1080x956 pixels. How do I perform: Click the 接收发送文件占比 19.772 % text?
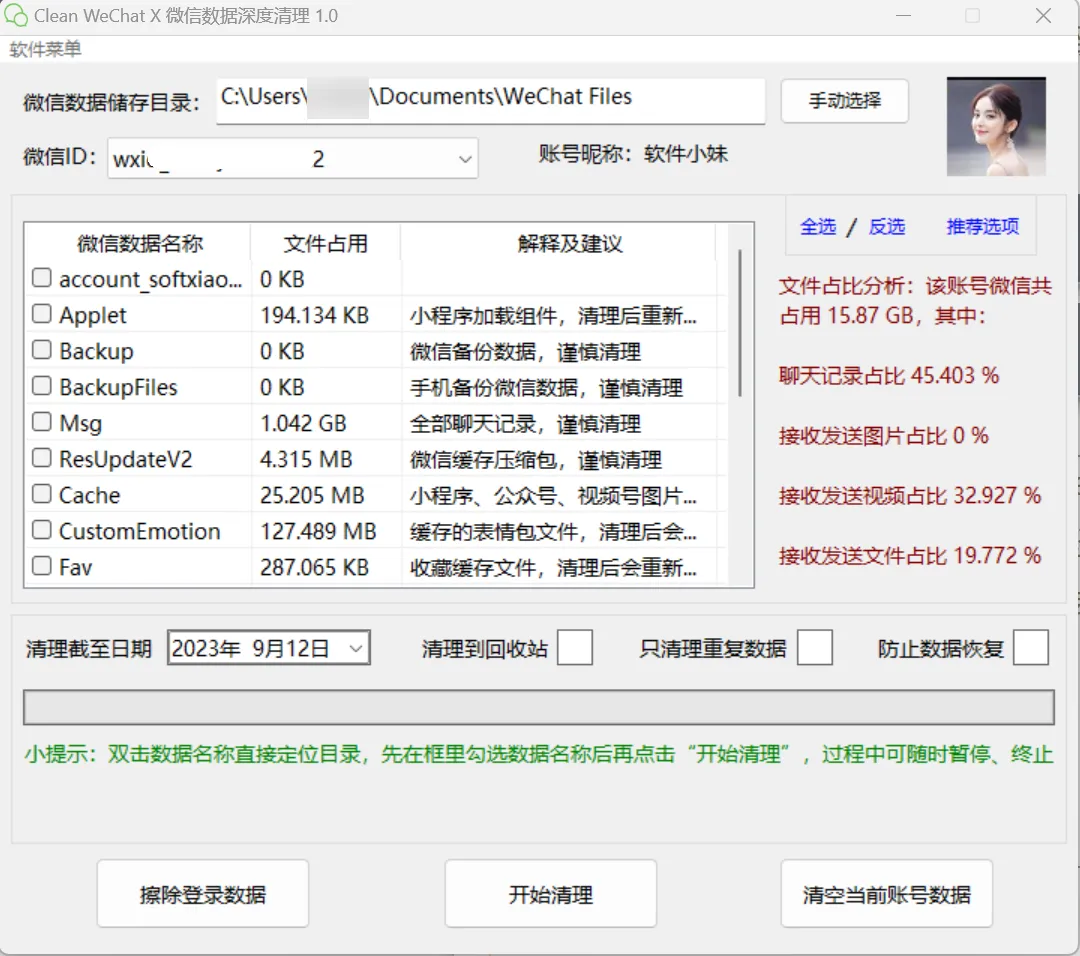910,555
